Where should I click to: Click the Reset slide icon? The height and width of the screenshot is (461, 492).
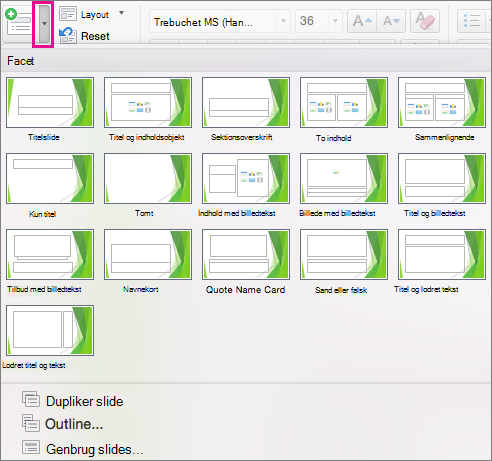tap(68, 36)
